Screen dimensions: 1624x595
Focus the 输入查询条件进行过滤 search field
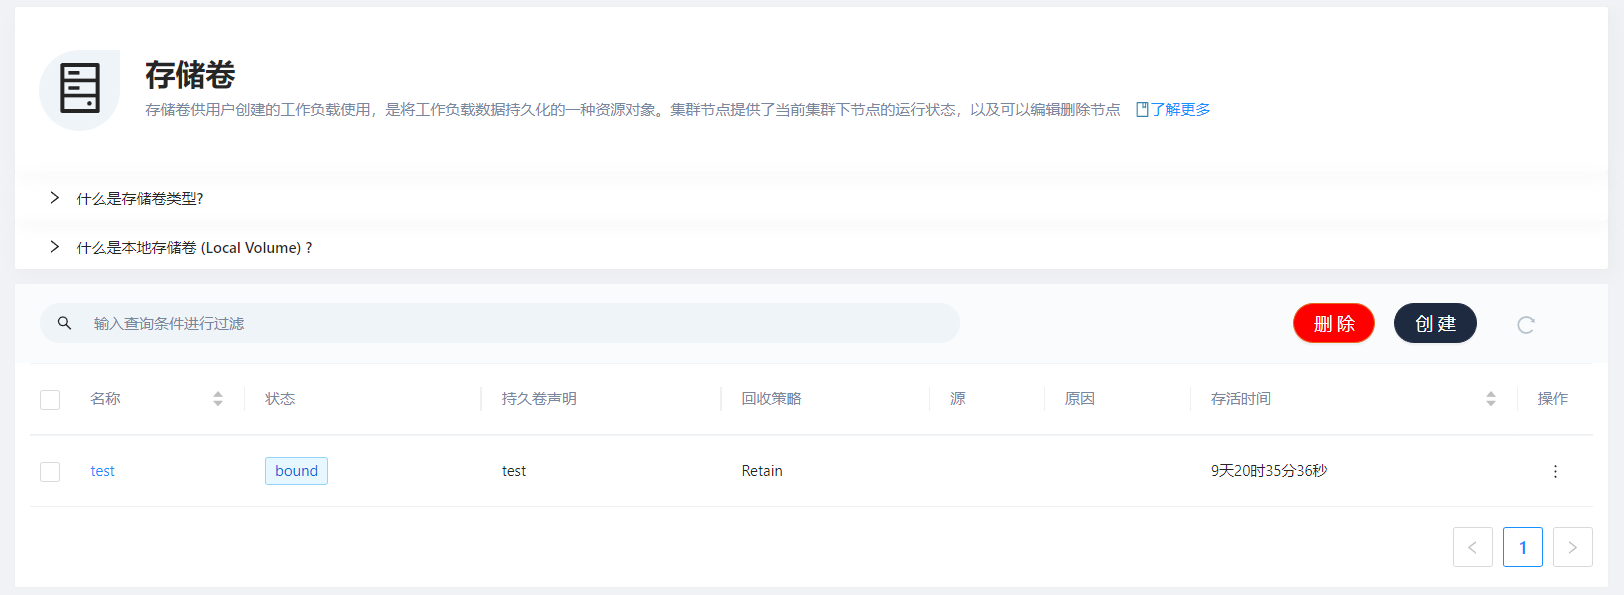tap(500, 323)
